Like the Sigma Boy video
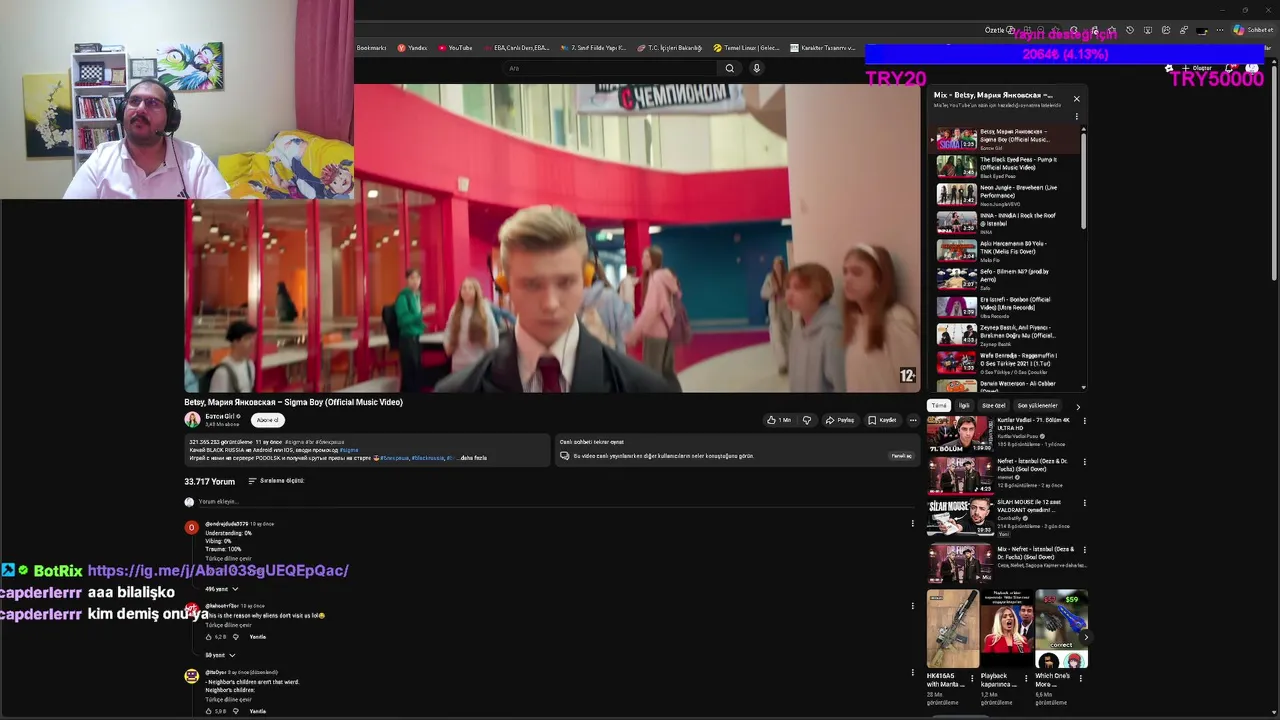Image resolution: width=1280 pixels, height=720 pixels. tap(779, 420)
